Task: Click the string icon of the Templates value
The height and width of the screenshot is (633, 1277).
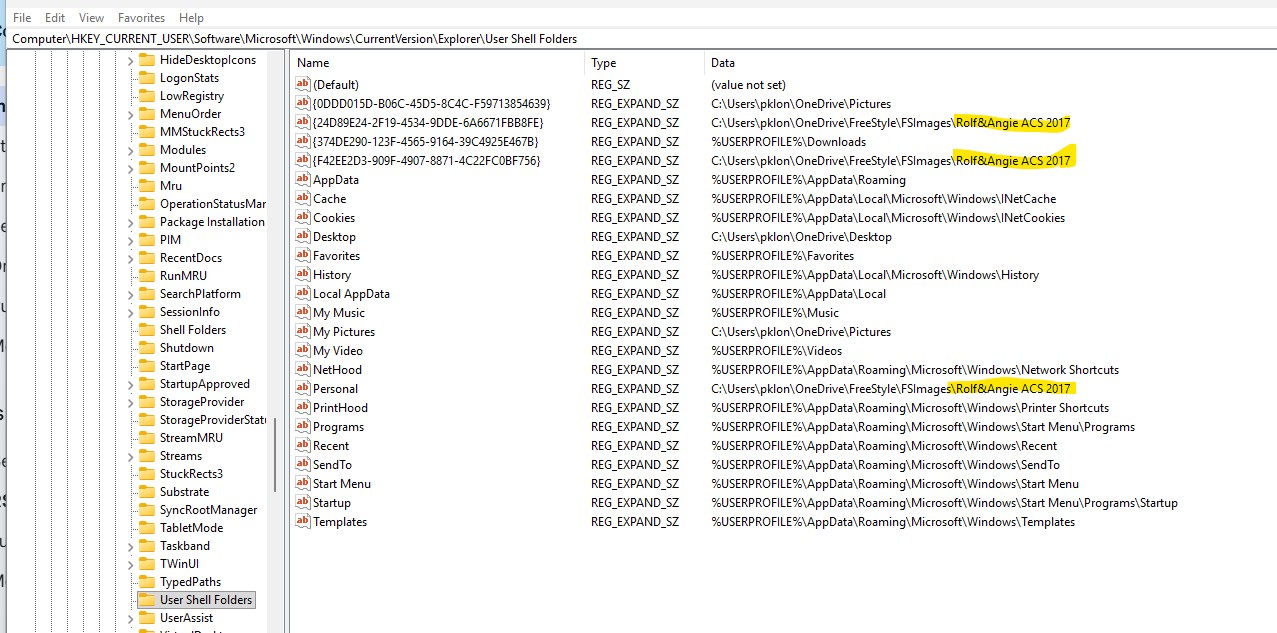Action: tap(303, 522)
